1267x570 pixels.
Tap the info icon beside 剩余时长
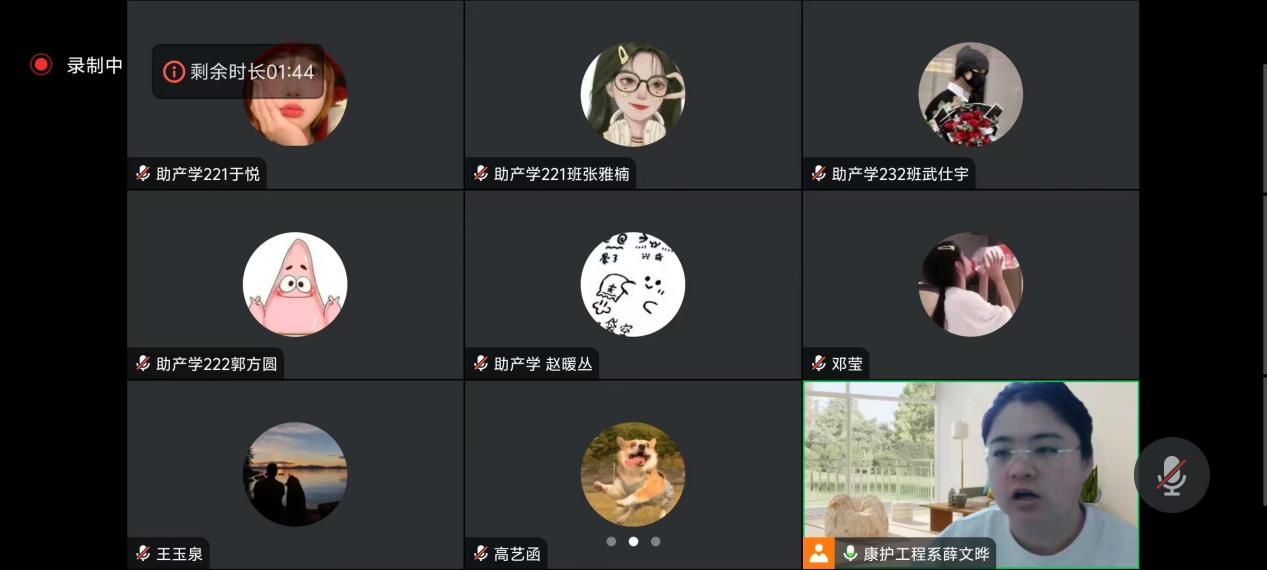click(174, 72)
